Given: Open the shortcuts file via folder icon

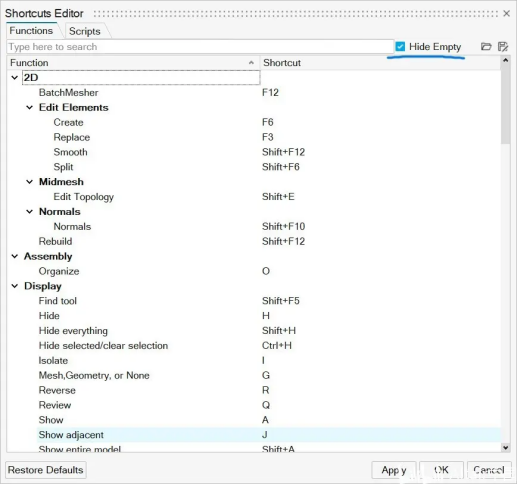Looking at the screenshot, I should (x=486, y=47).
